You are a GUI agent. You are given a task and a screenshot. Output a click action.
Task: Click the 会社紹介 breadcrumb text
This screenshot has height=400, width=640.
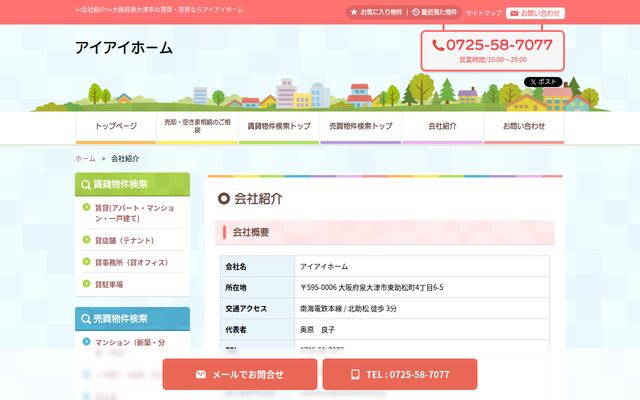point(125,158)
